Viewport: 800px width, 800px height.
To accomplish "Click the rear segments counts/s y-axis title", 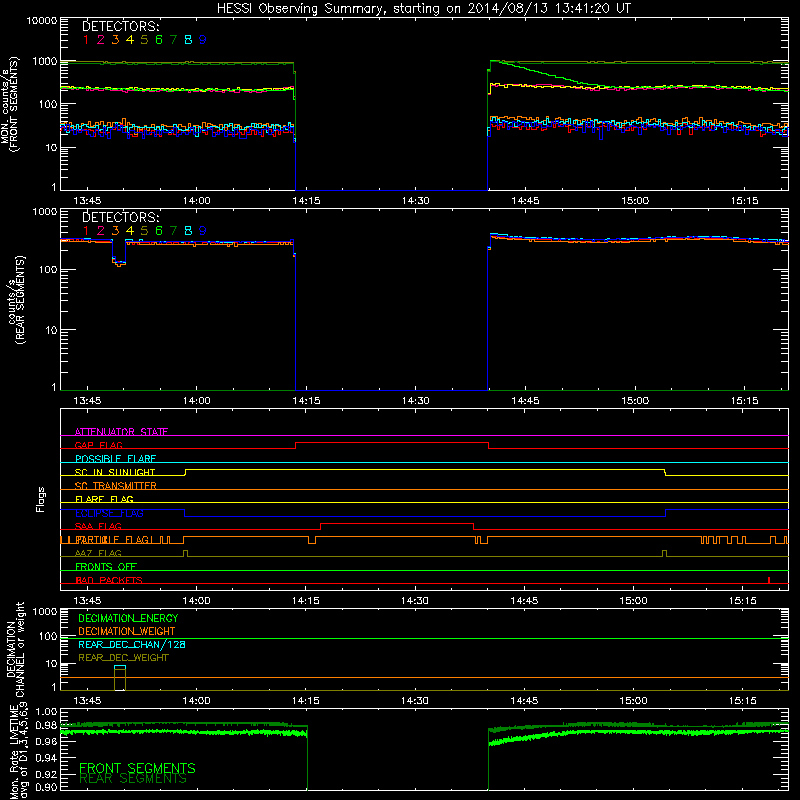I will click(x=16, y=300).
